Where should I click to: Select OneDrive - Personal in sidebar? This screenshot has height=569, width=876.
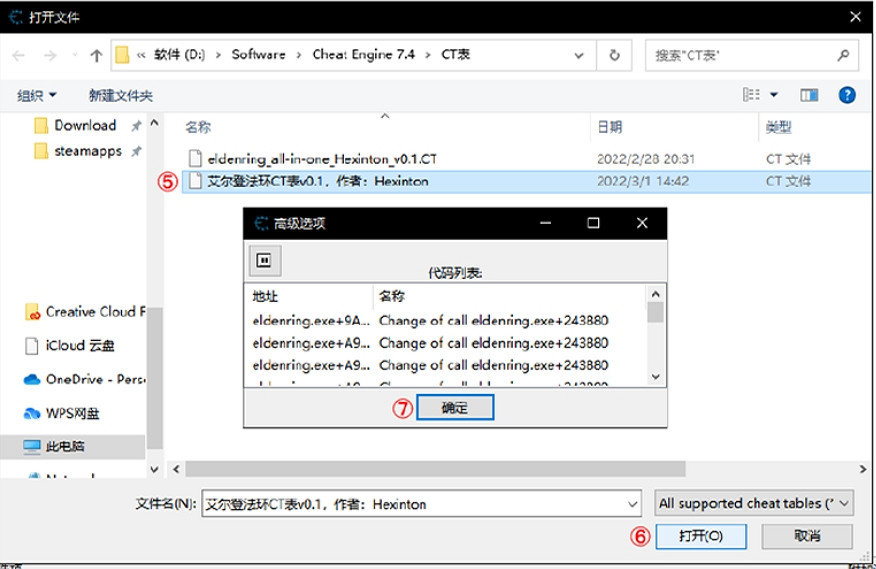pos(85,379)
